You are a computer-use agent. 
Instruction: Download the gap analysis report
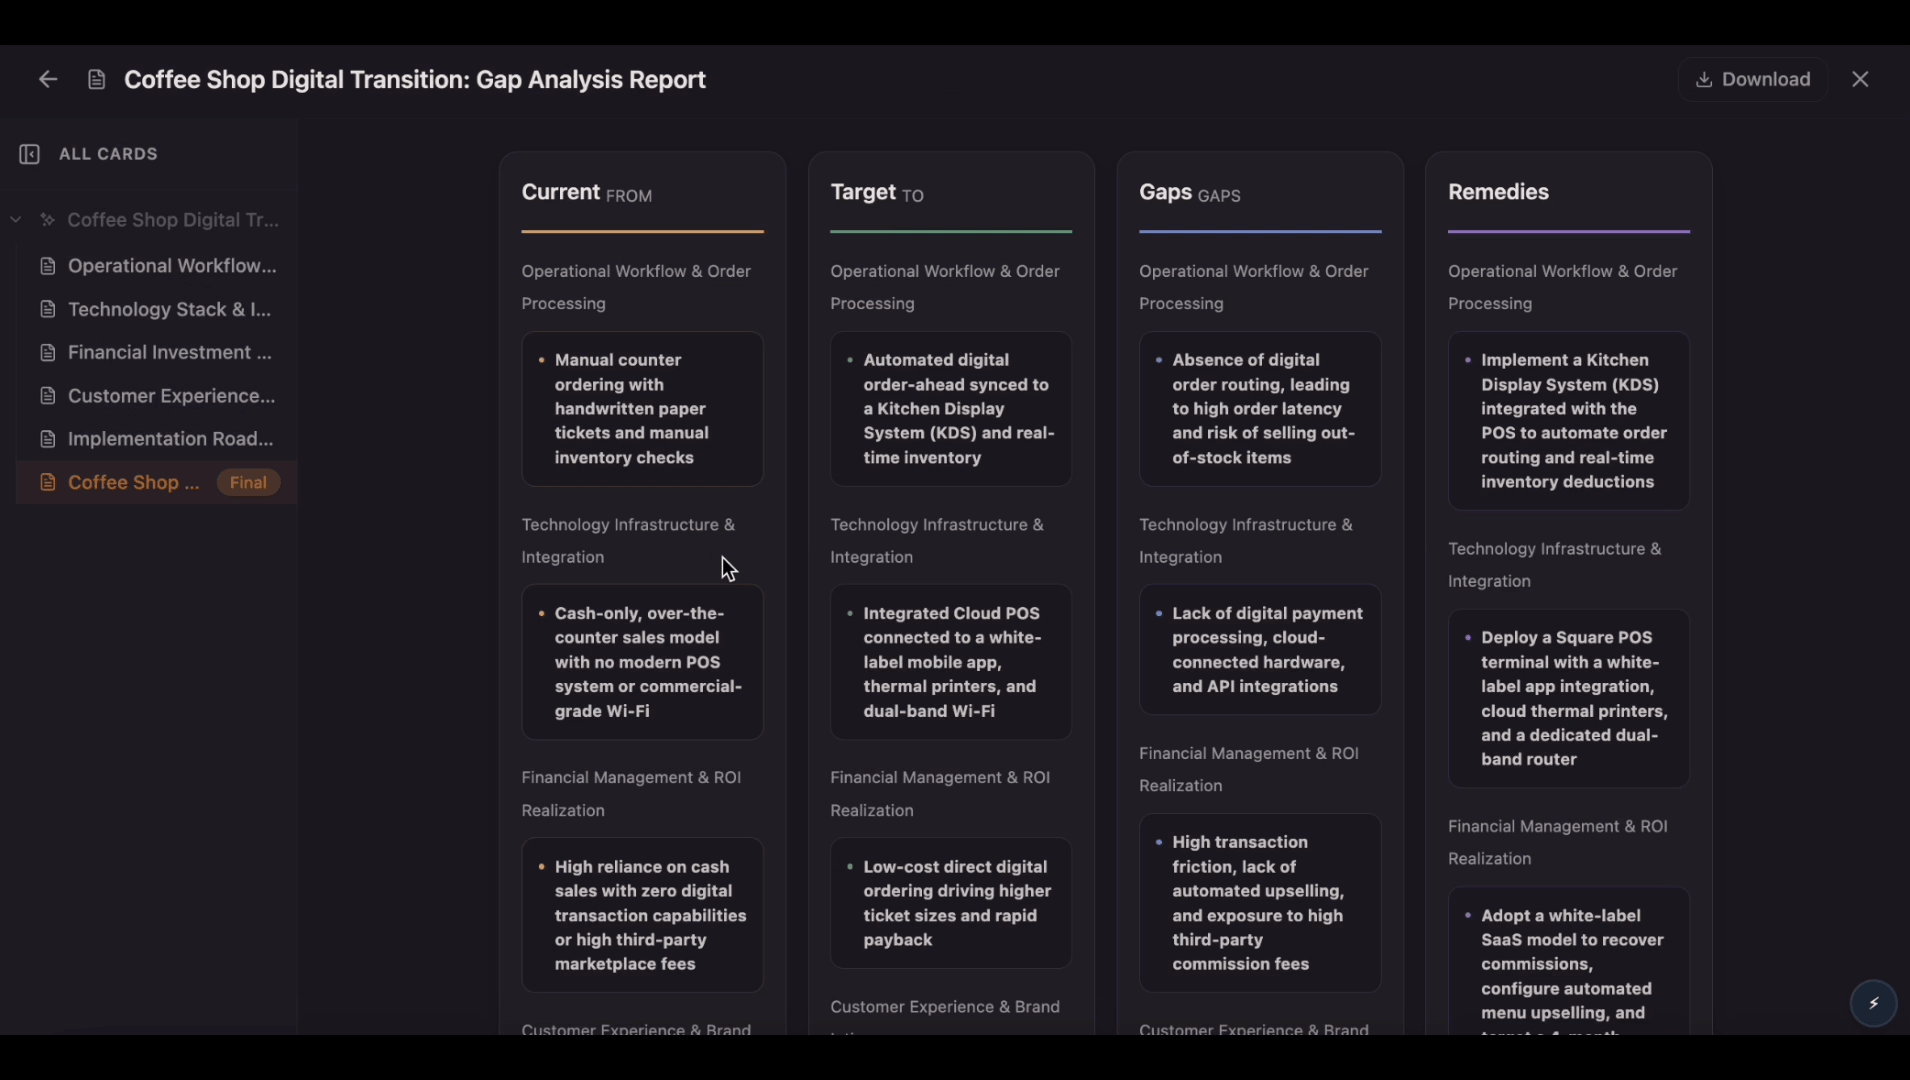tap(1752, 79)
